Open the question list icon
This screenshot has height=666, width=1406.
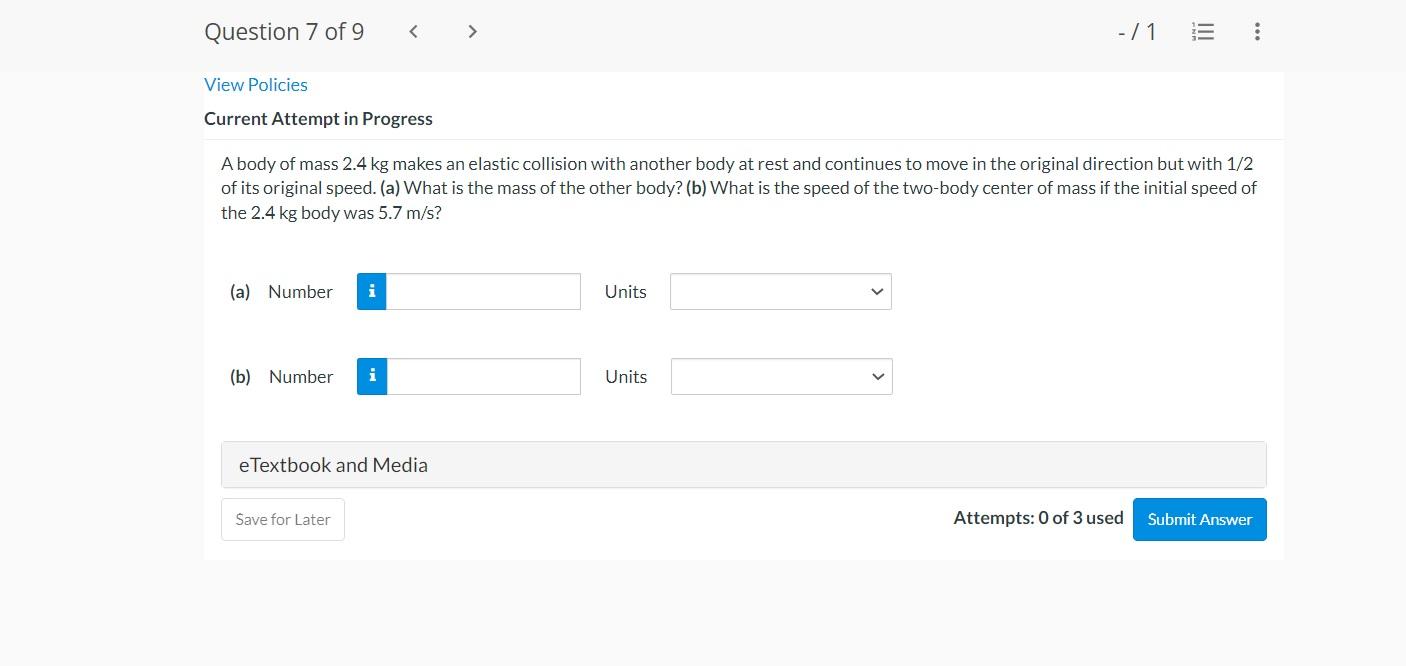point(1203,32)
